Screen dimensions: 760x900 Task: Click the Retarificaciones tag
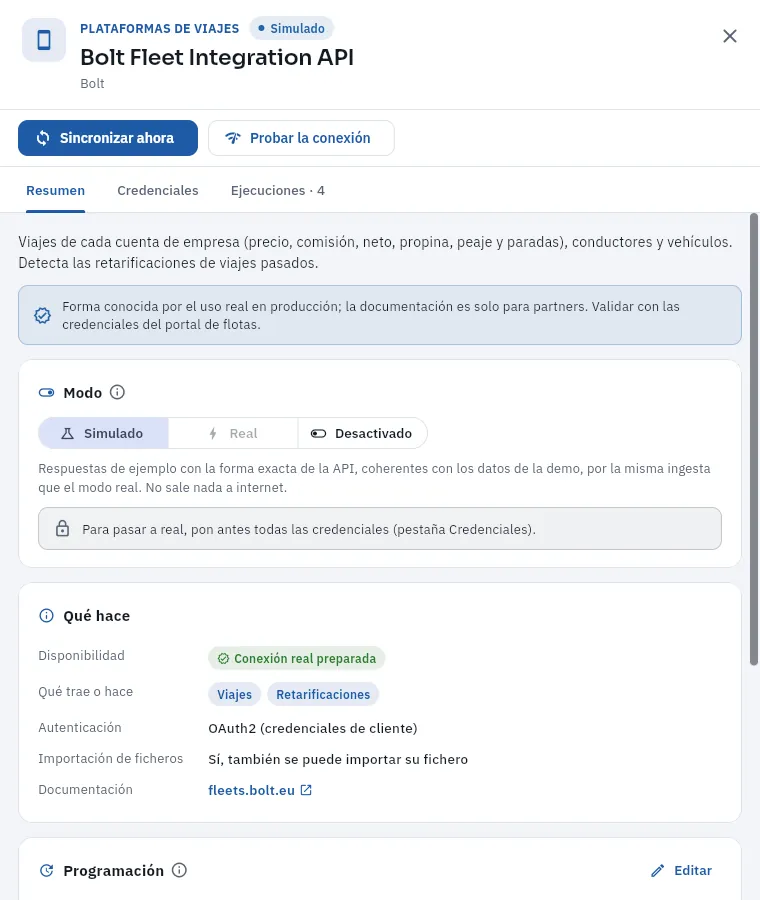pyautogui.click(x=323, y=694)
